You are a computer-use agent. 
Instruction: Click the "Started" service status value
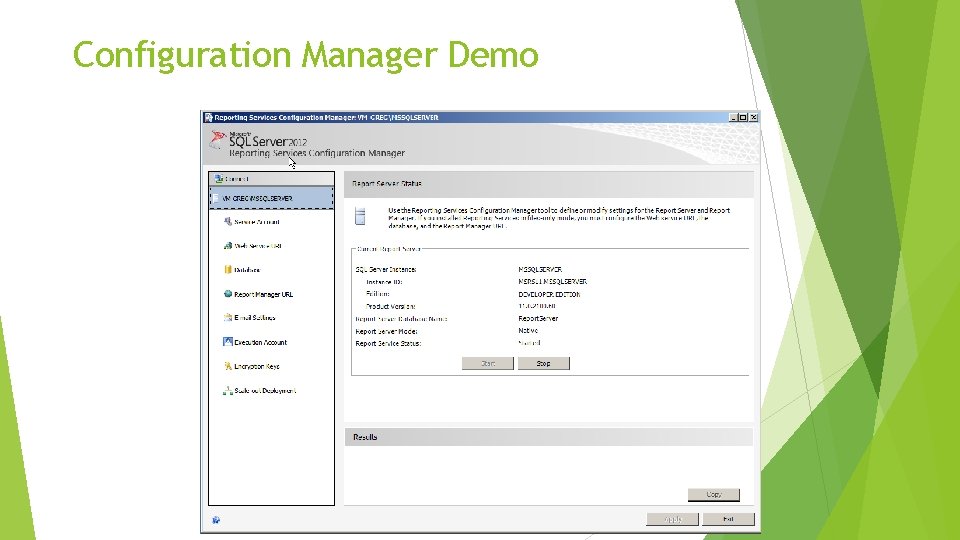[529, 343]
